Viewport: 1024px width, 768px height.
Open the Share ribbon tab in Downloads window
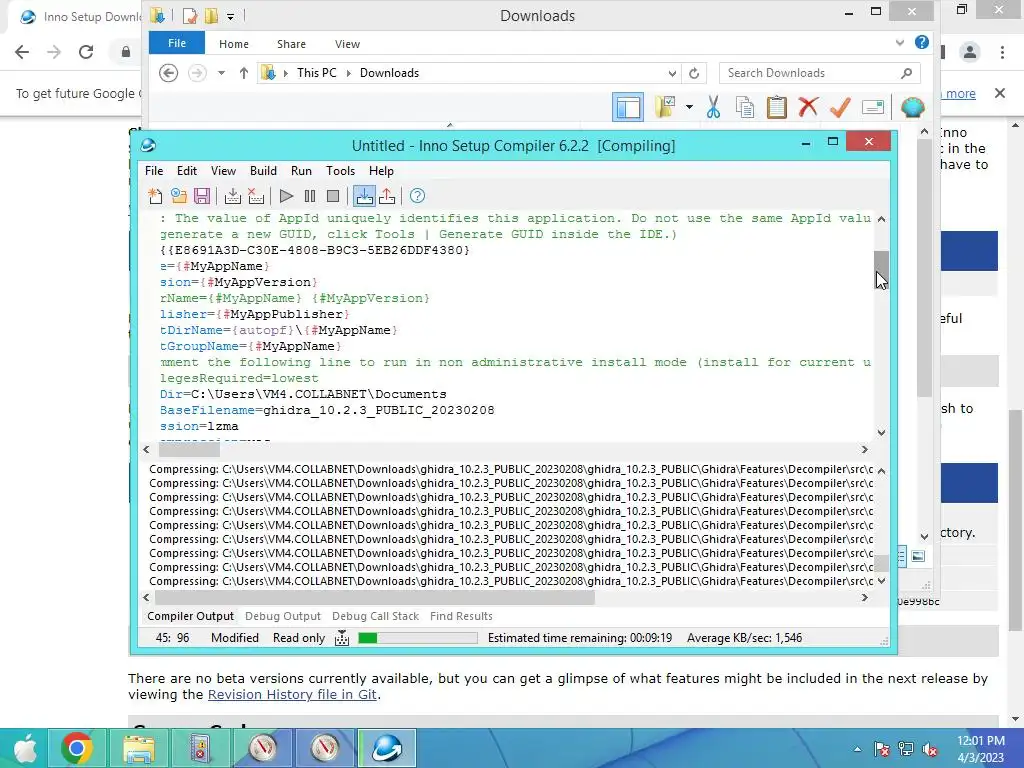291,44
